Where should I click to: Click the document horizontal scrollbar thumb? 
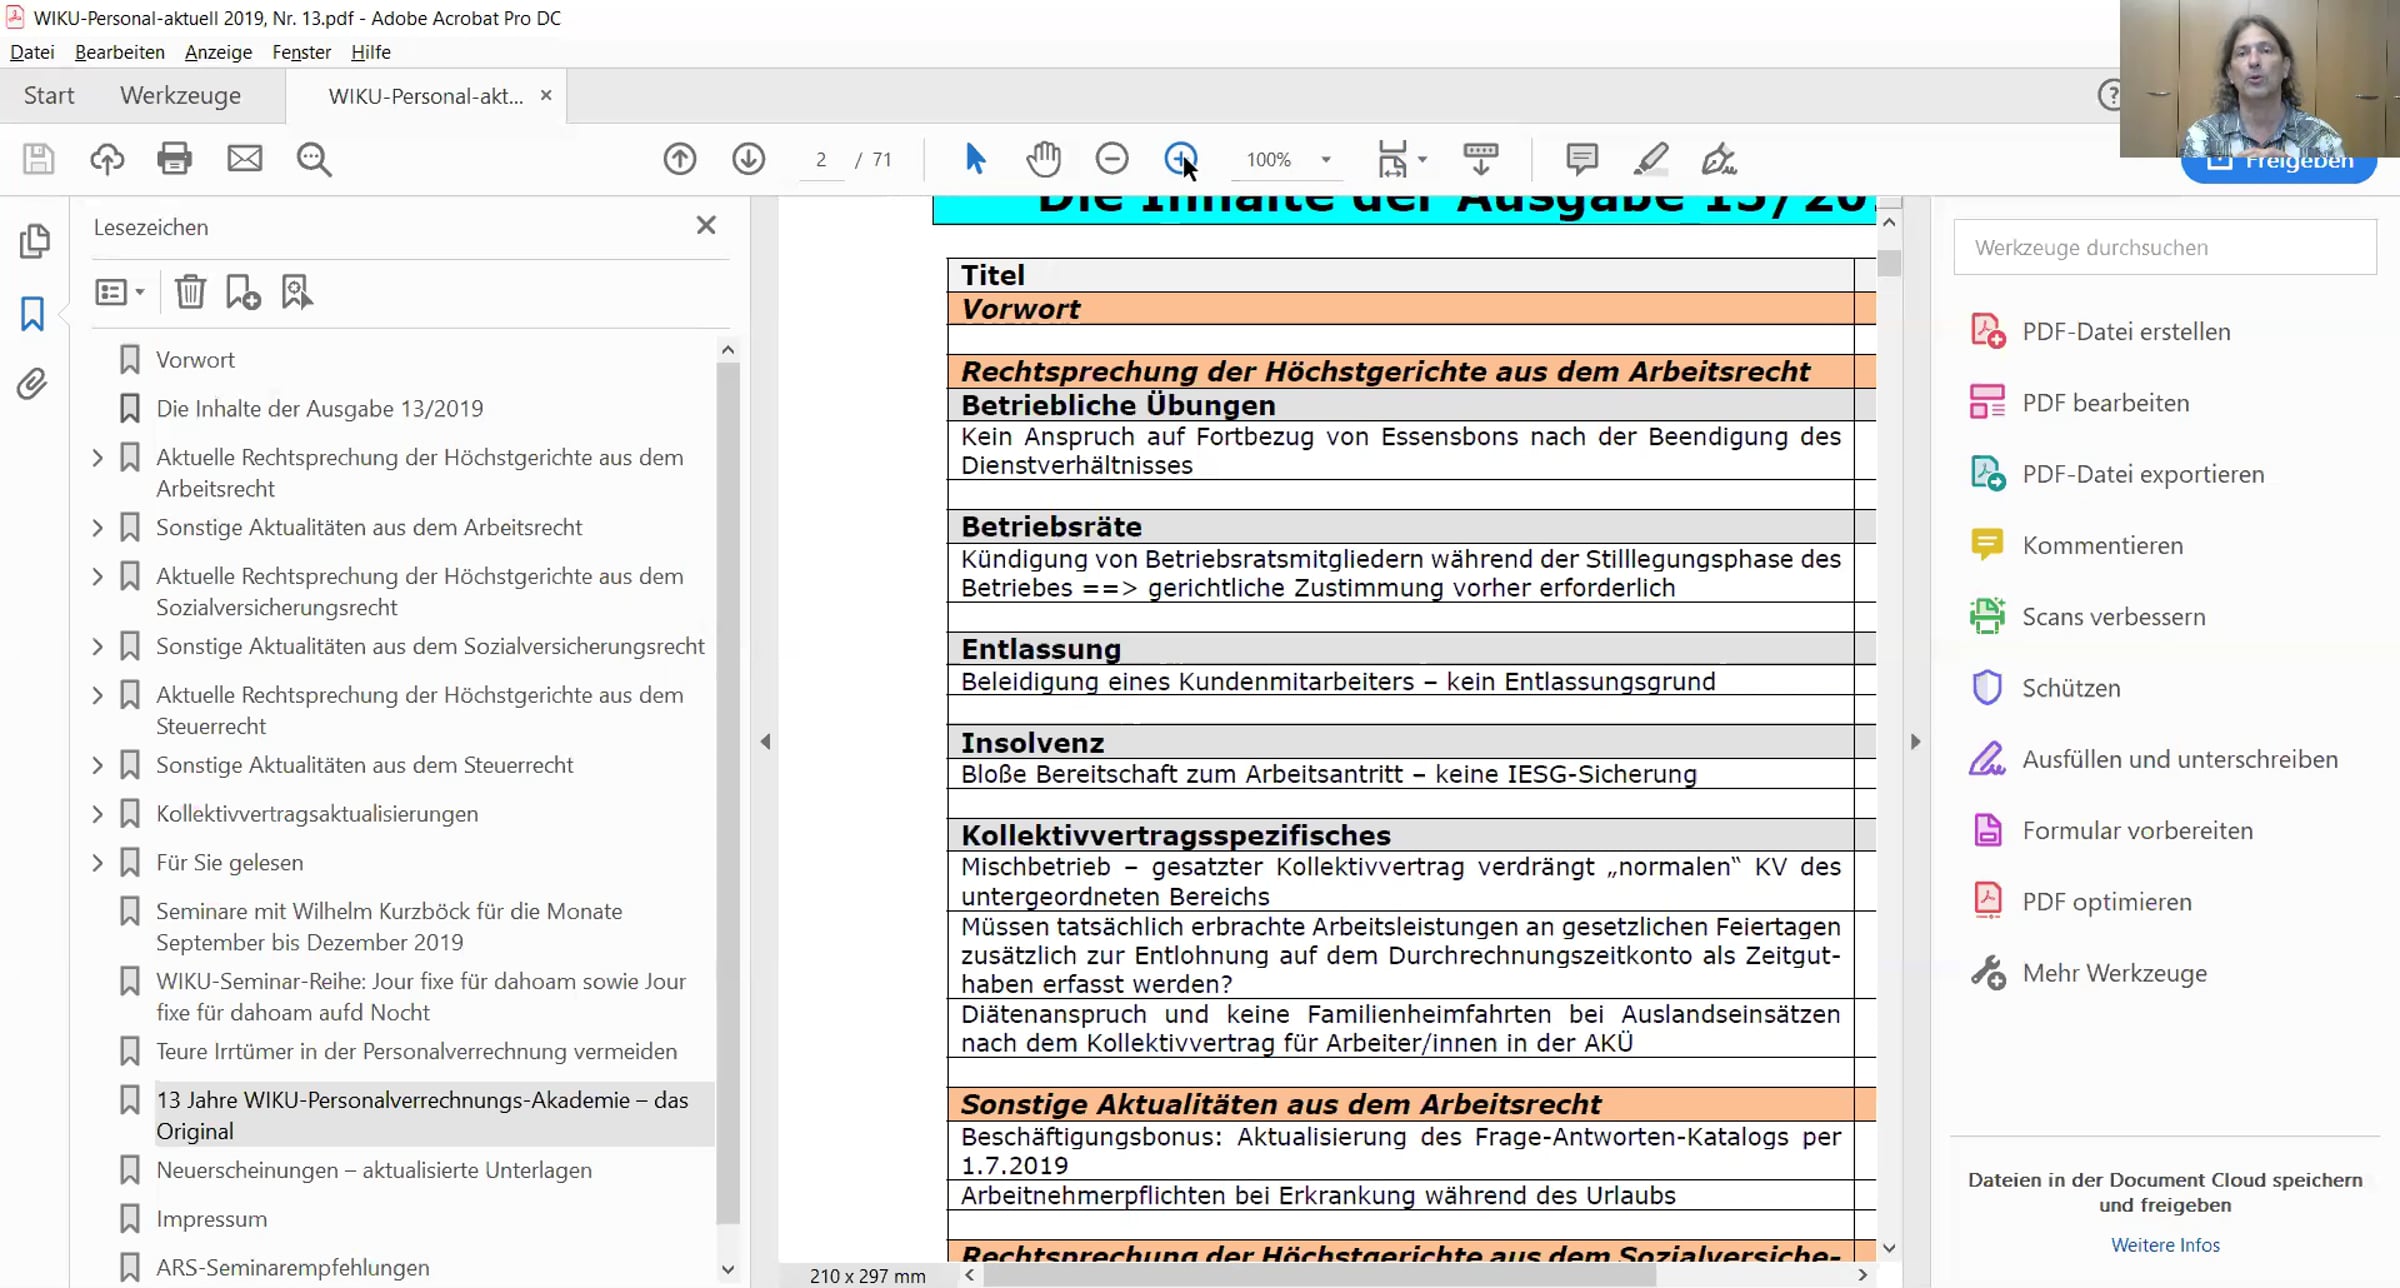point(1320,1275)
